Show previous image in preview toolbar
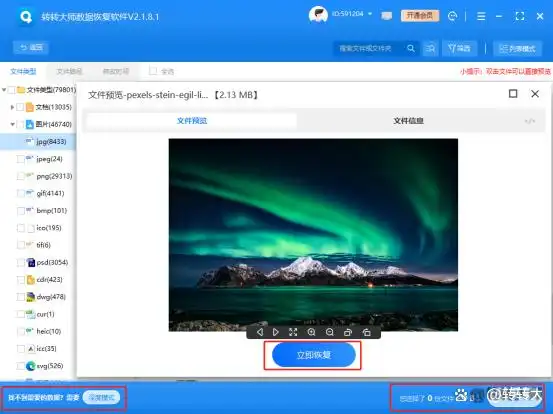Screen dimensions: 553x414 260,332
